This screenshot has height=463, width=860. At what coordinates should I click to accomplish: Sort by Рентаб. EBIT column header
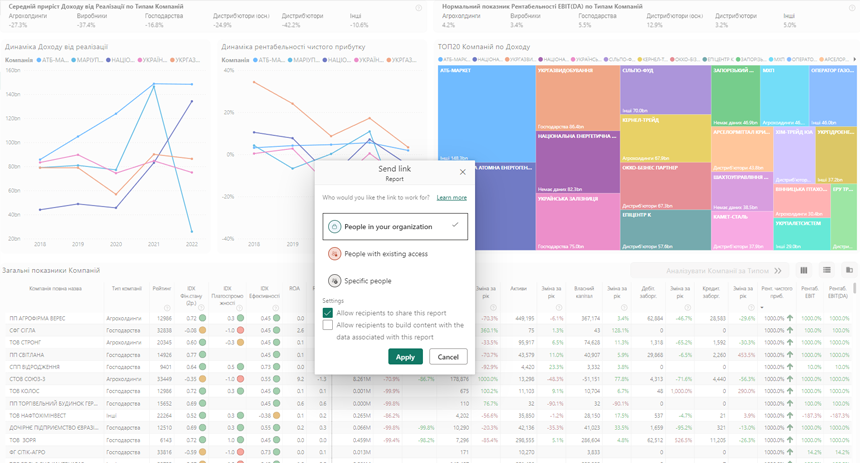810,292
